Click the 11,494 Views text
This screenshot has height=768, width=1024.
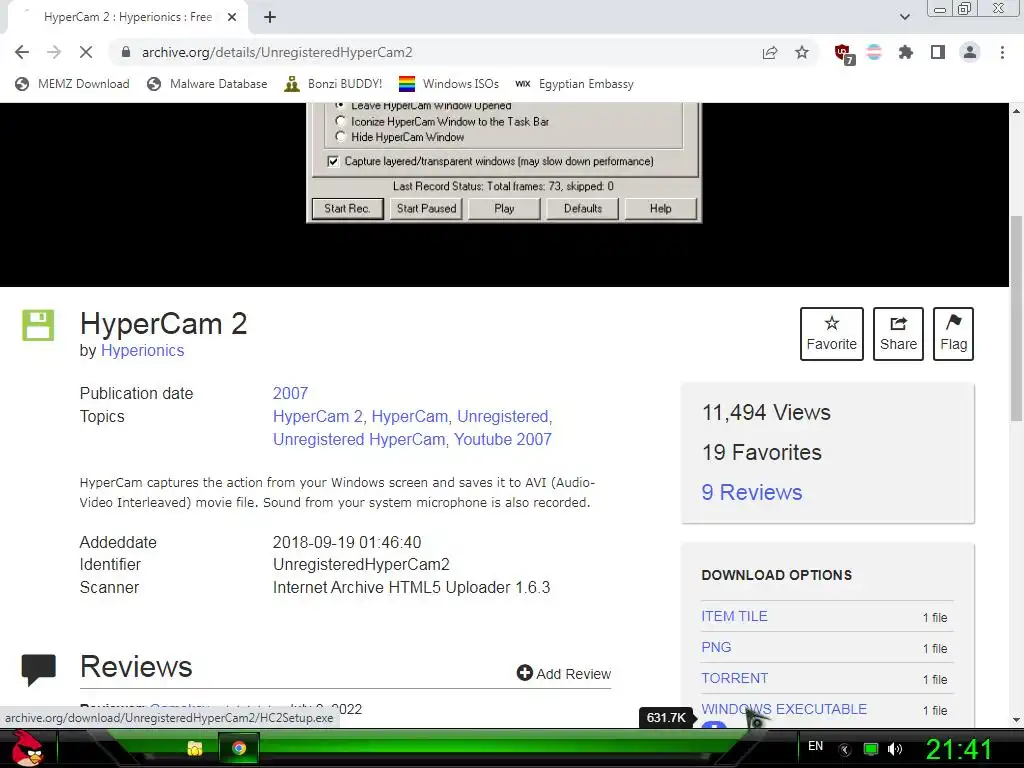[766, 412]
